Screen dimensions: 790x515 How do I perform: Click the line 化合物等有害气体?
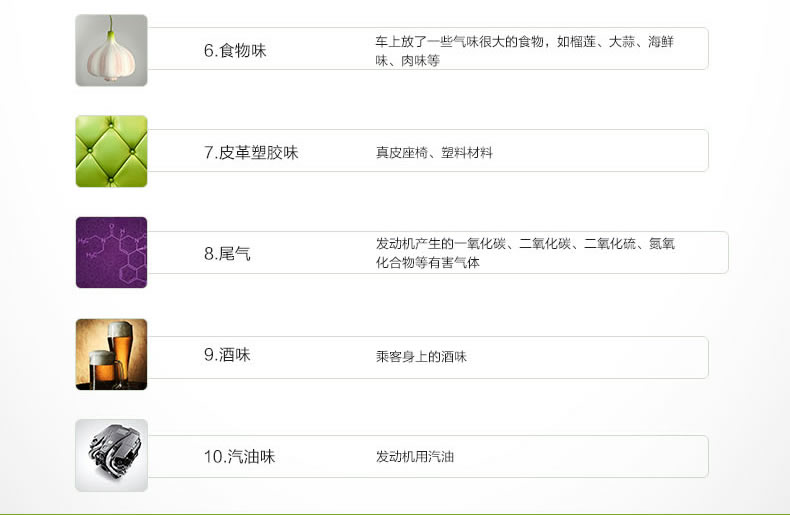coord(427,263)
